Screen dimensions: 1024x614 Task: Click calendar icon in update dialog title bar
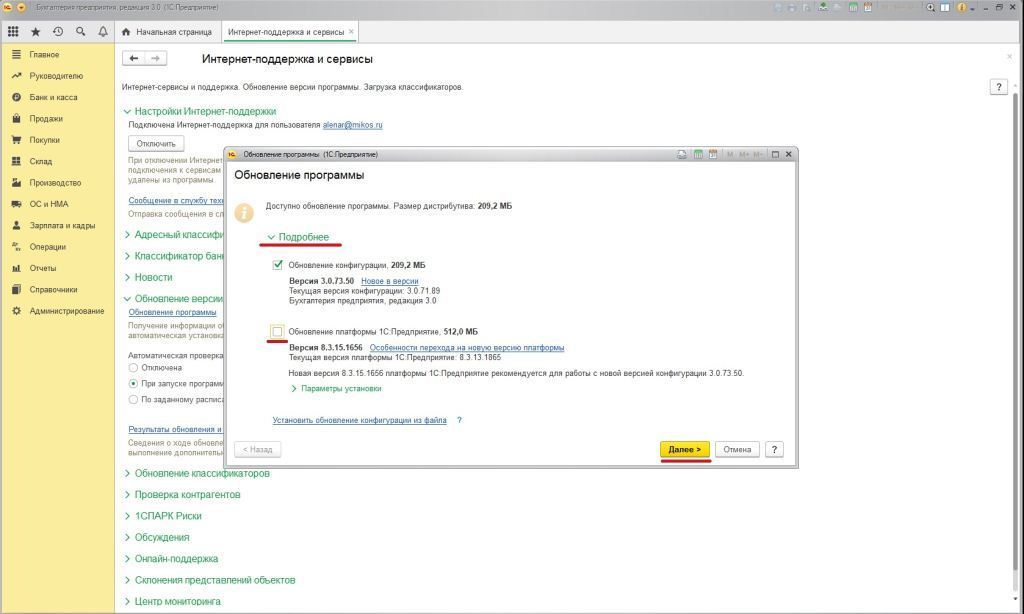click(x=713, y=154)
